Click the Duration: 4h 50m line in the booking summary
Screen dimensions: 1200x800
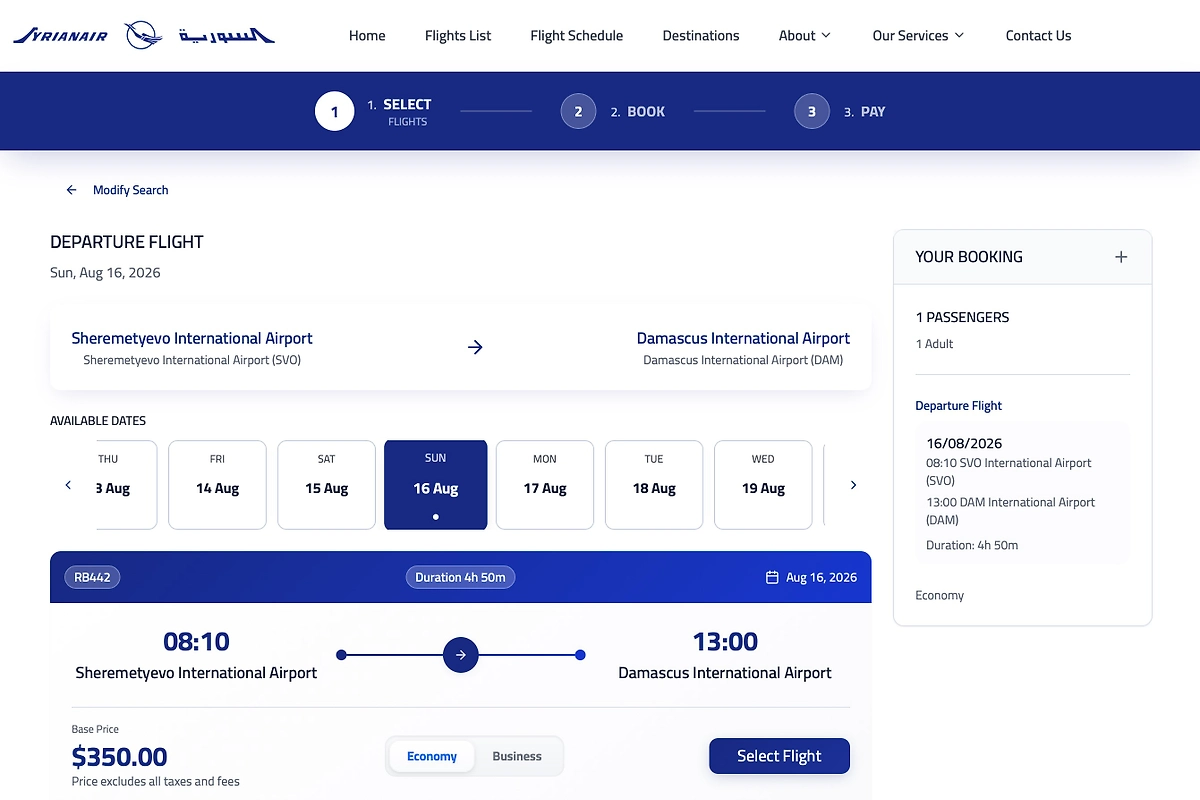pos(972,545)
